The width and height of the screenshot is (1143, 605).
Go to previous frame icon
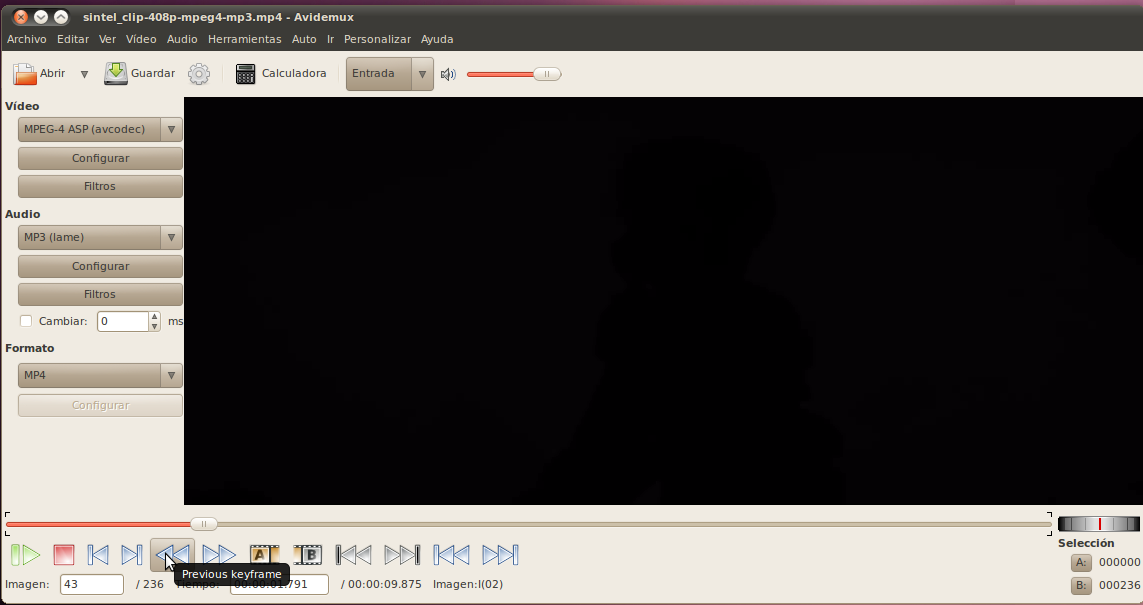[x=98, y=555]
